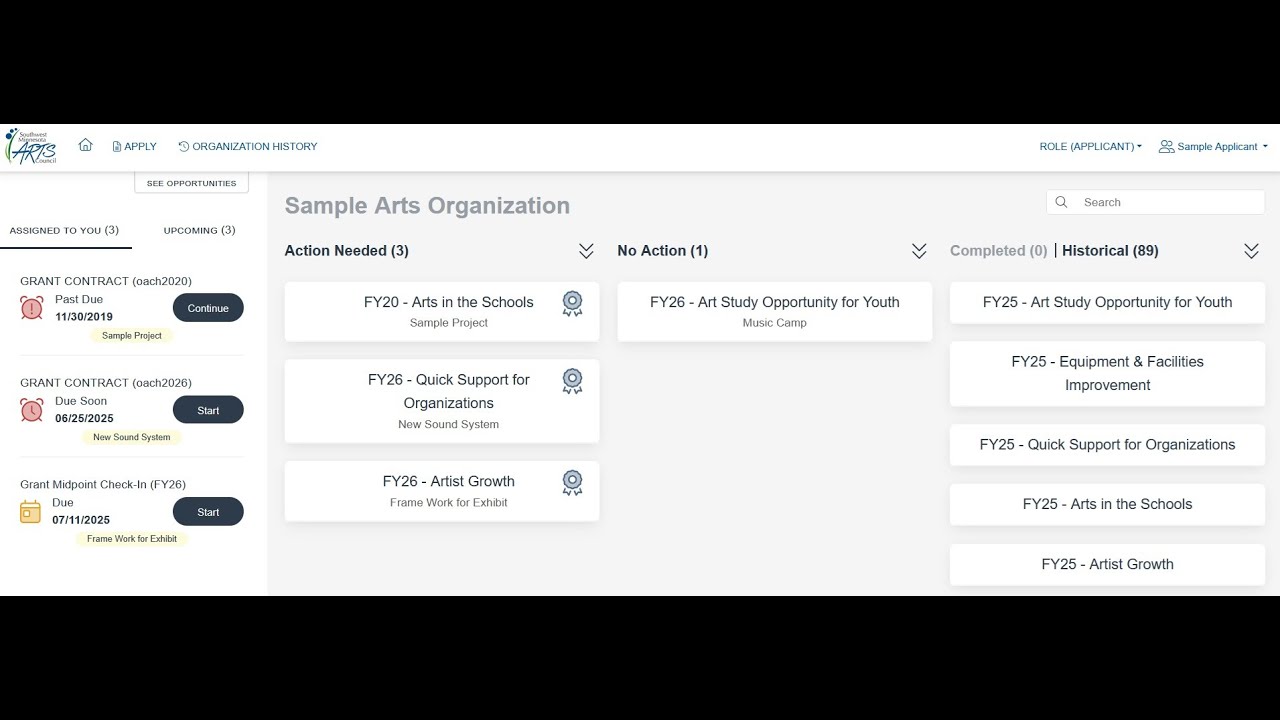The width and height of the screenshot is (1280, 720).
Task: Start the oach2026 grant contract
Action: (208, 410)
